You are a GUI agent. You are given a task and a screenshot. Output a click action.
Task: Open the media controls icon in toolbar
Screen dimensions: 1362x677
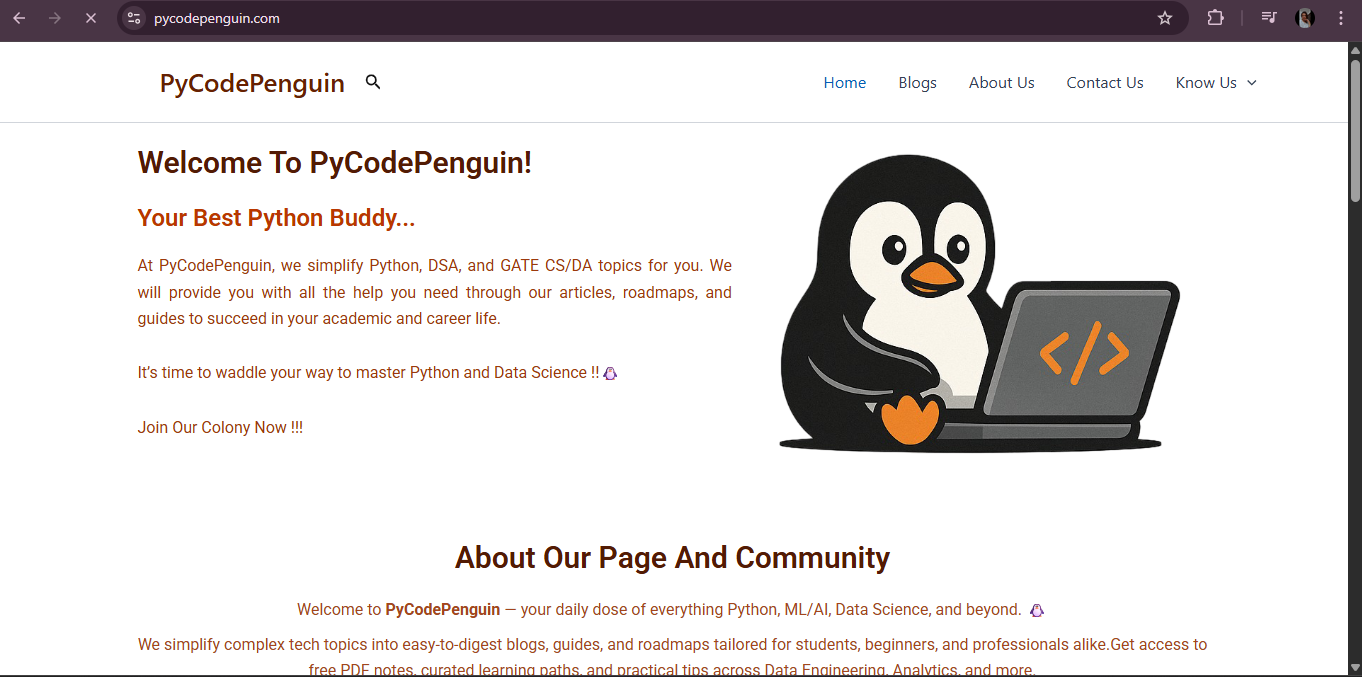click(x=1269, y=18)
